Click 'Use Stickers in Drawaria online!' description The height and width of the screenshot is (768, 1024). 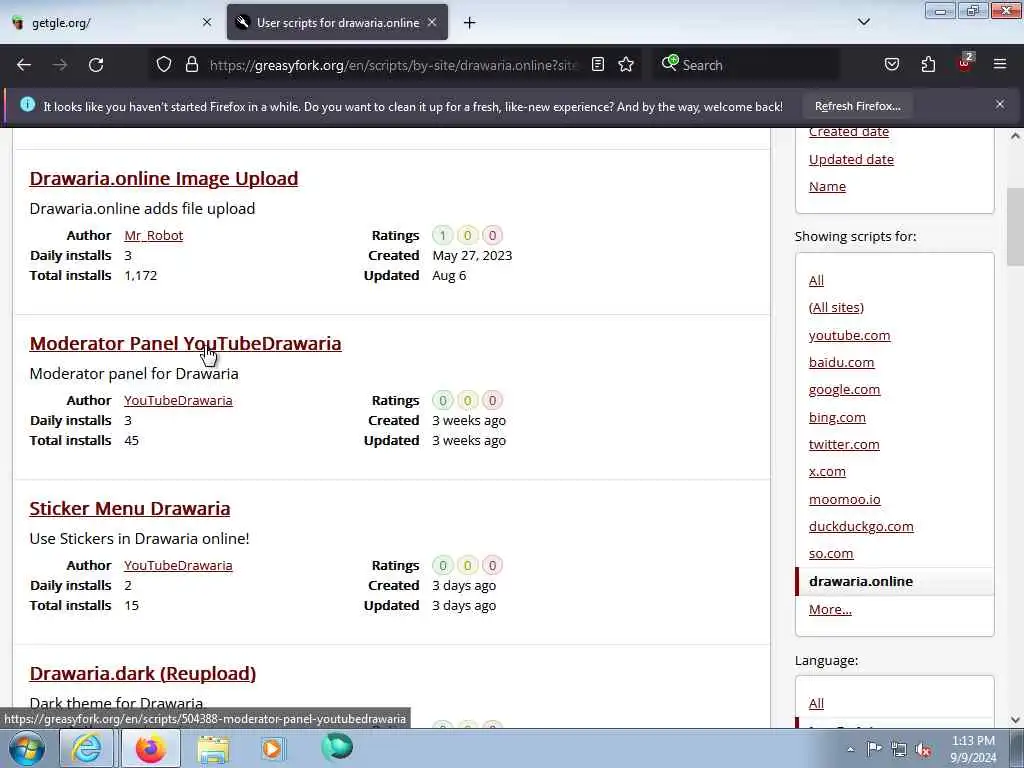tap(139, 539)
